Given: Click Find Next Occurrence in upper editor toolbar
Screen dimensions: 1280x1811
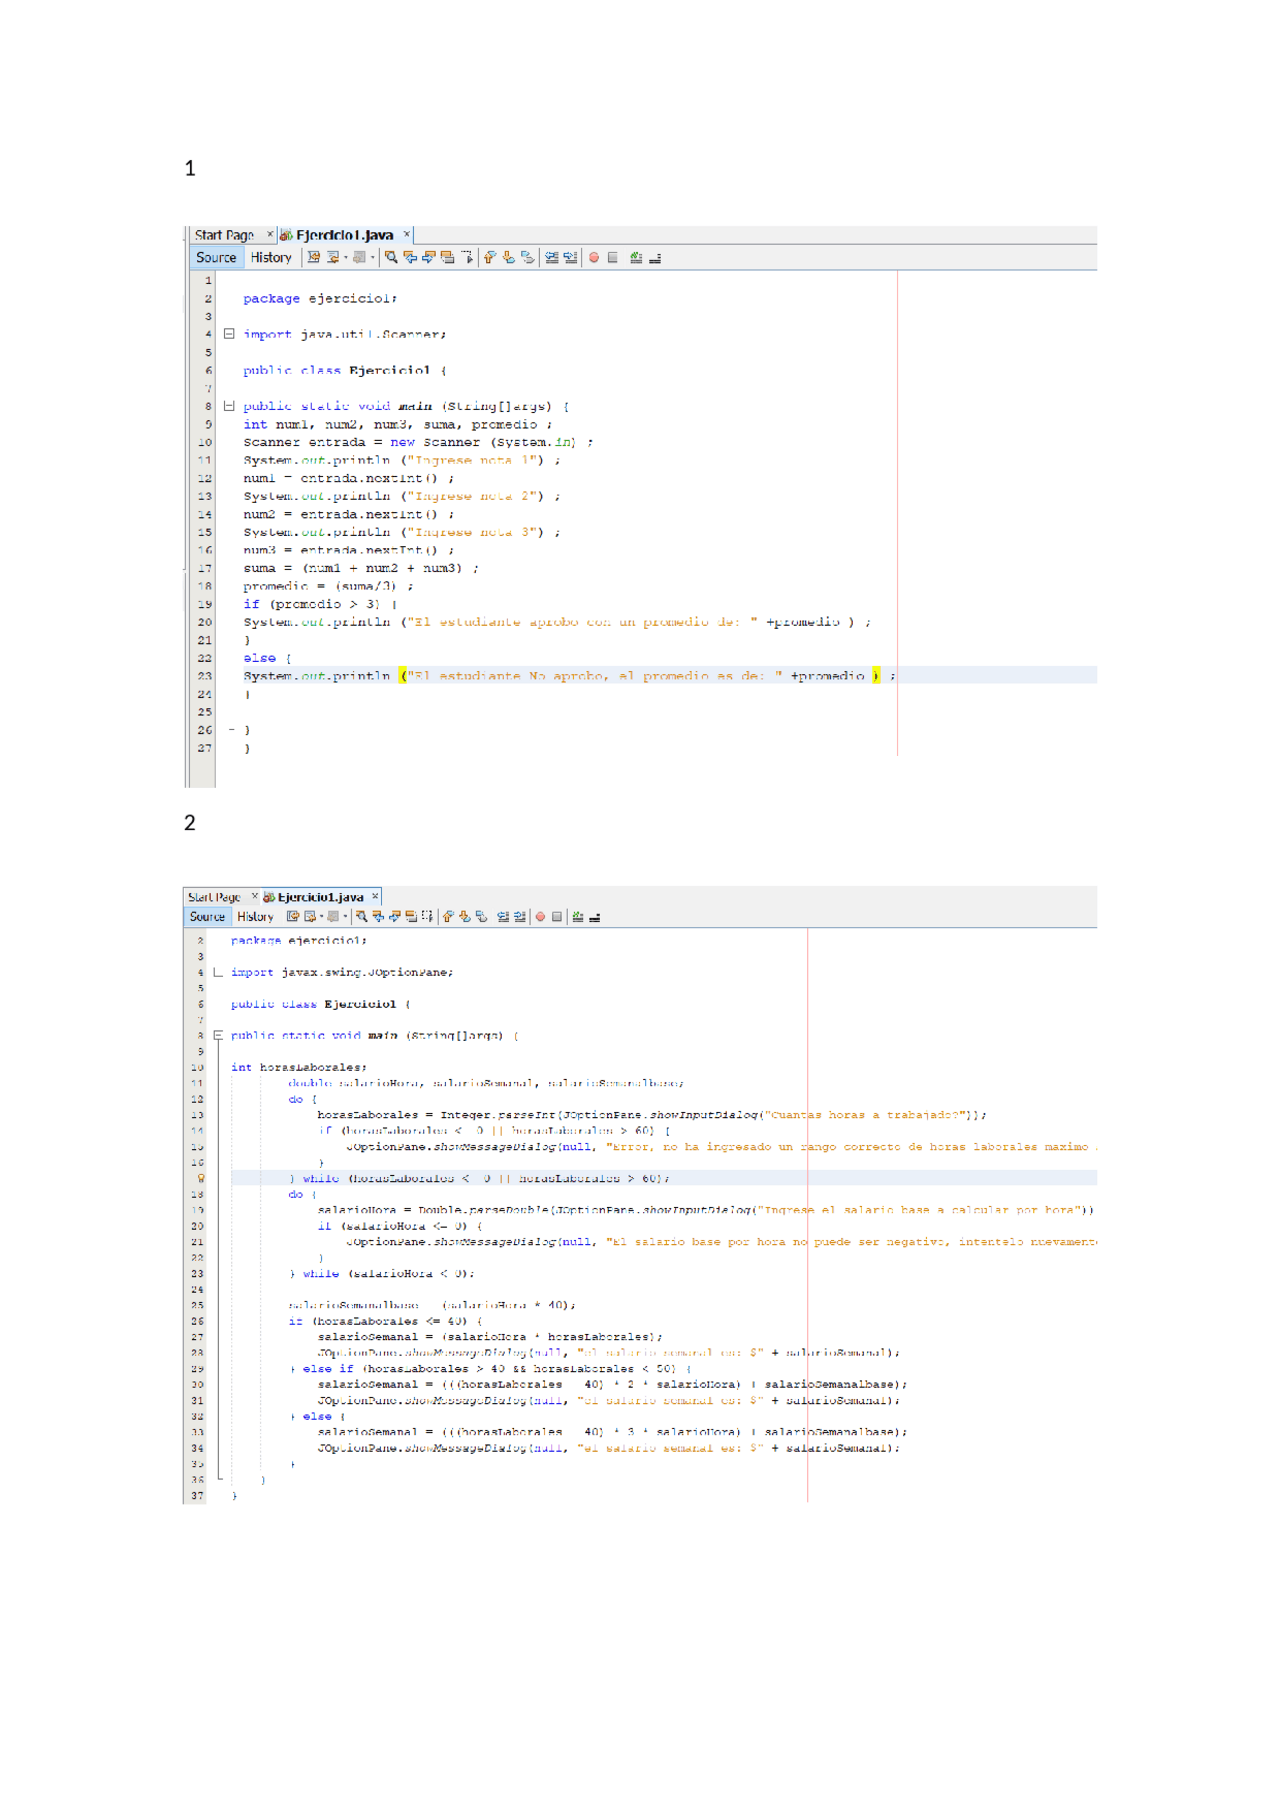Looking at the screenshot, I should (x=429, y=258).
